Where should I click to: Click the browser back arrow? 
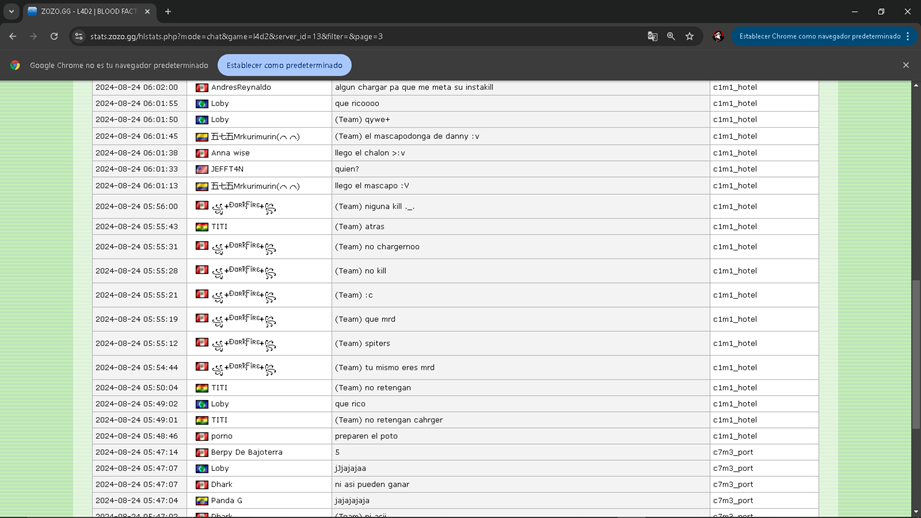pos(13,36)
